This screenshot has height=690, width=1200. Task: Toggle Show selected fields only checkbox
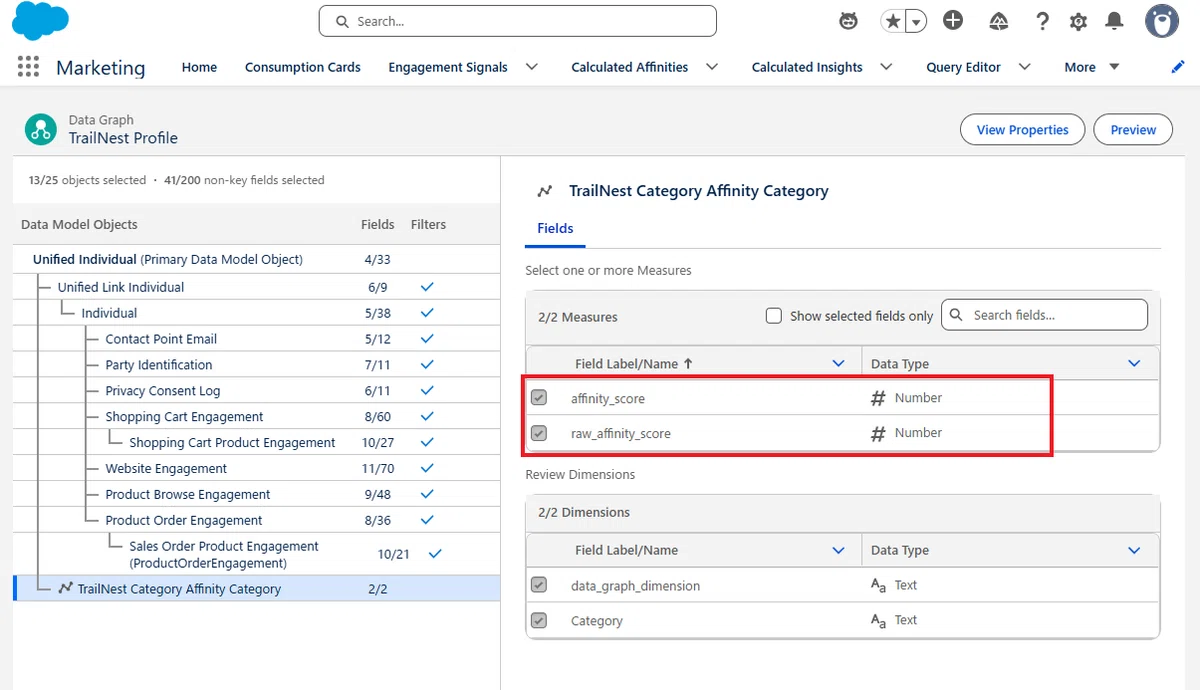point(773,316)
